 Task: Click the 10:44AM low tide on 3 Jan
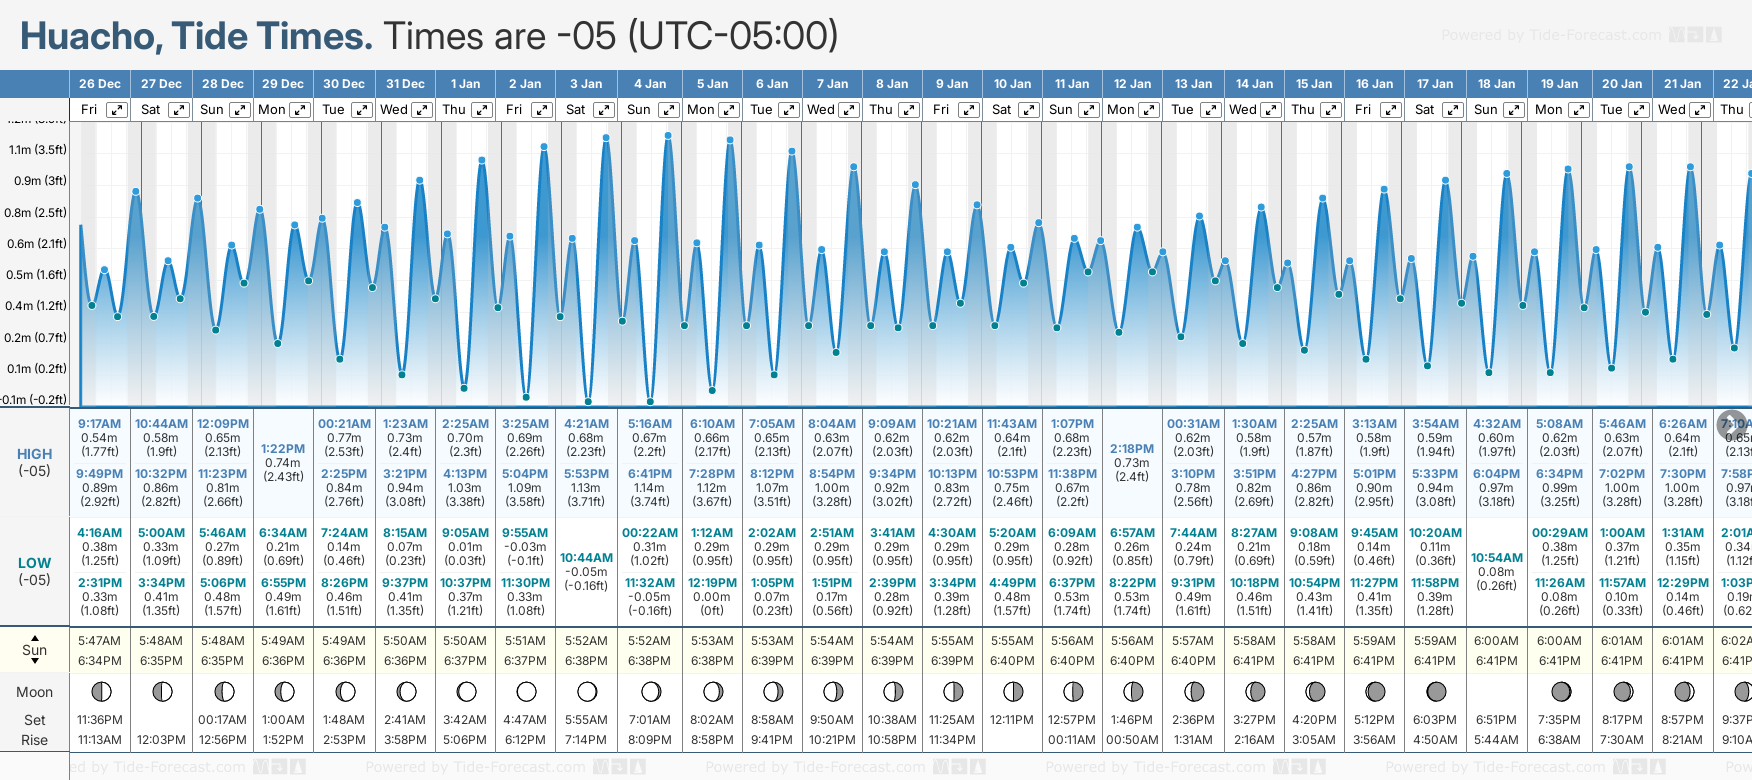click(x=586, y=558)
